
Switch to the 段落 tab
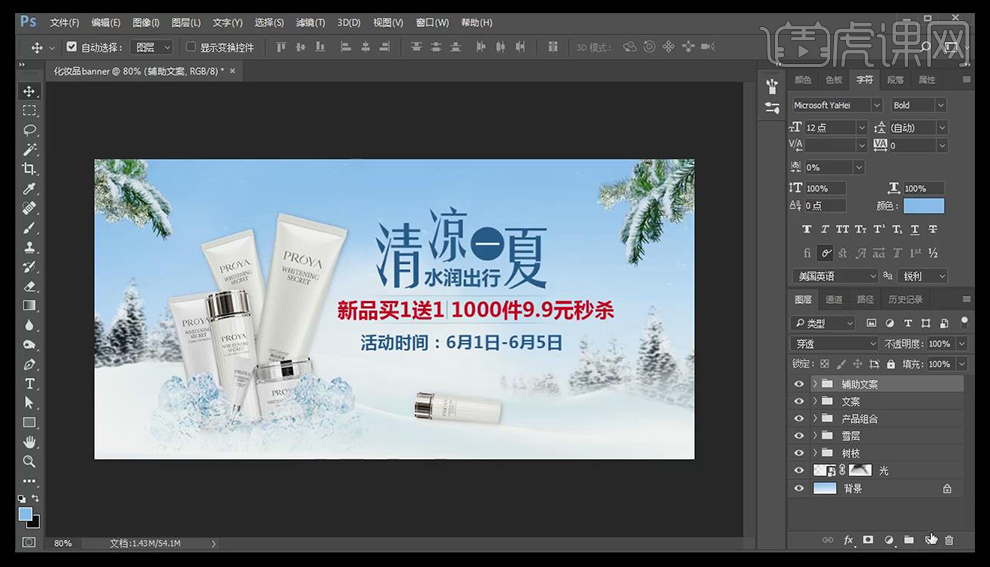pos(895,80)
